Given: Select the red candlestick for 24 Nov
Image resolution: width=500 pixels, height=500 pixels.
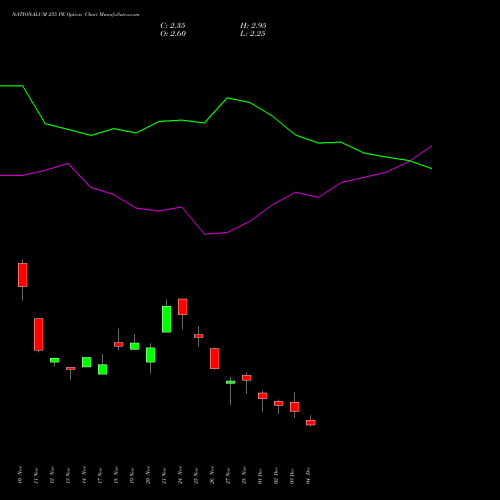Looking at the screenshot, I should coord(183,307).
